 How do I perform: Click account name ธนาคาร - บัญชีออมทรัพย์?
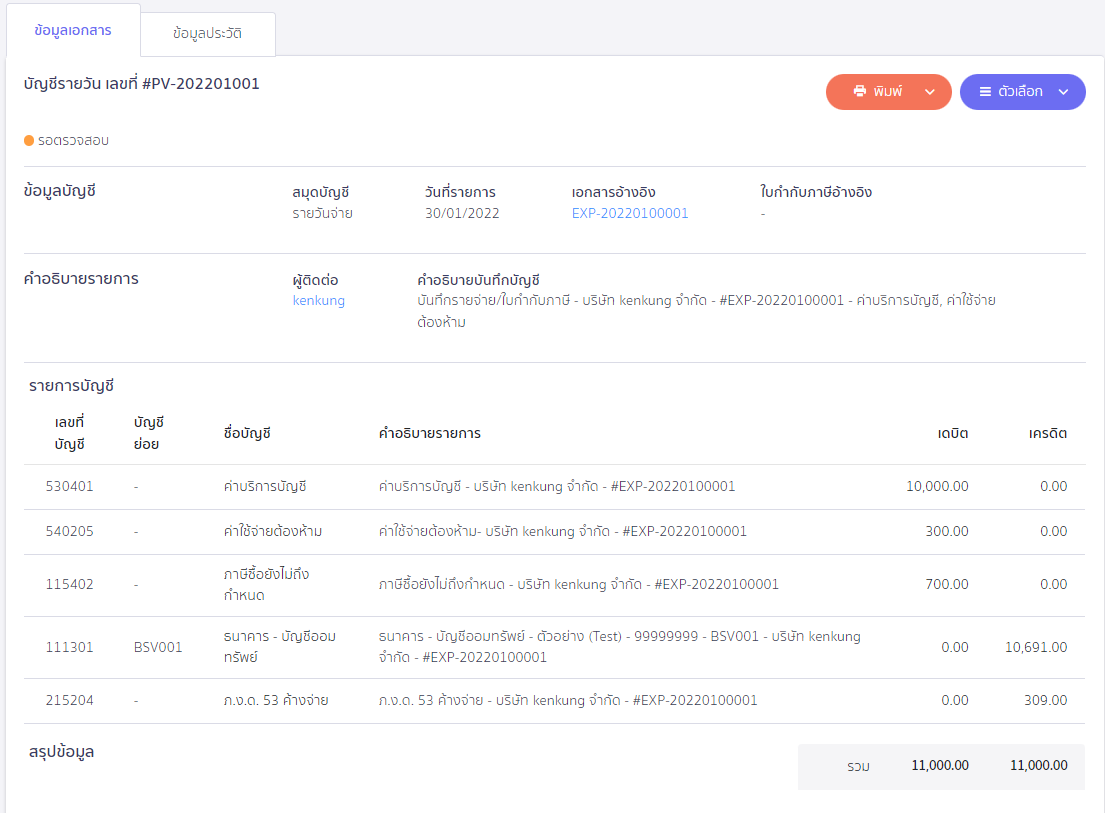coord(280,647)
